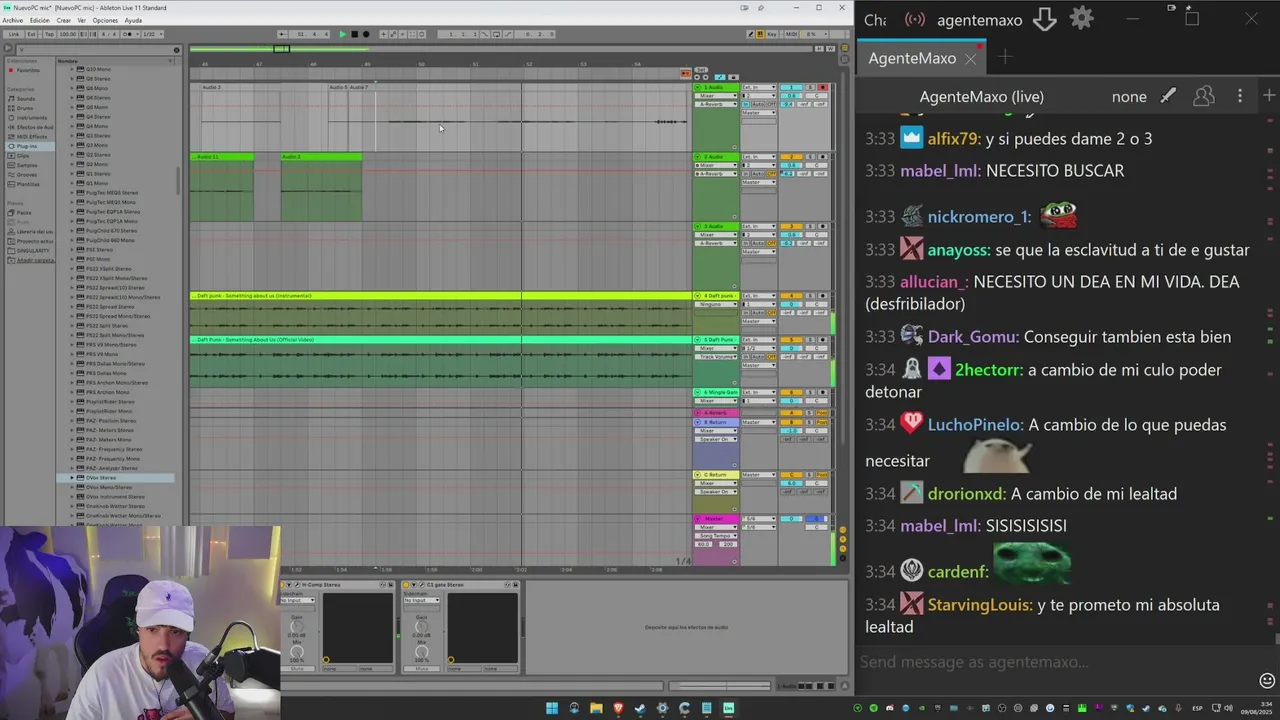Screen dimensions: 1280x720
Task: Click the Stop button in Ableton transport
Action: pos(354,34)
